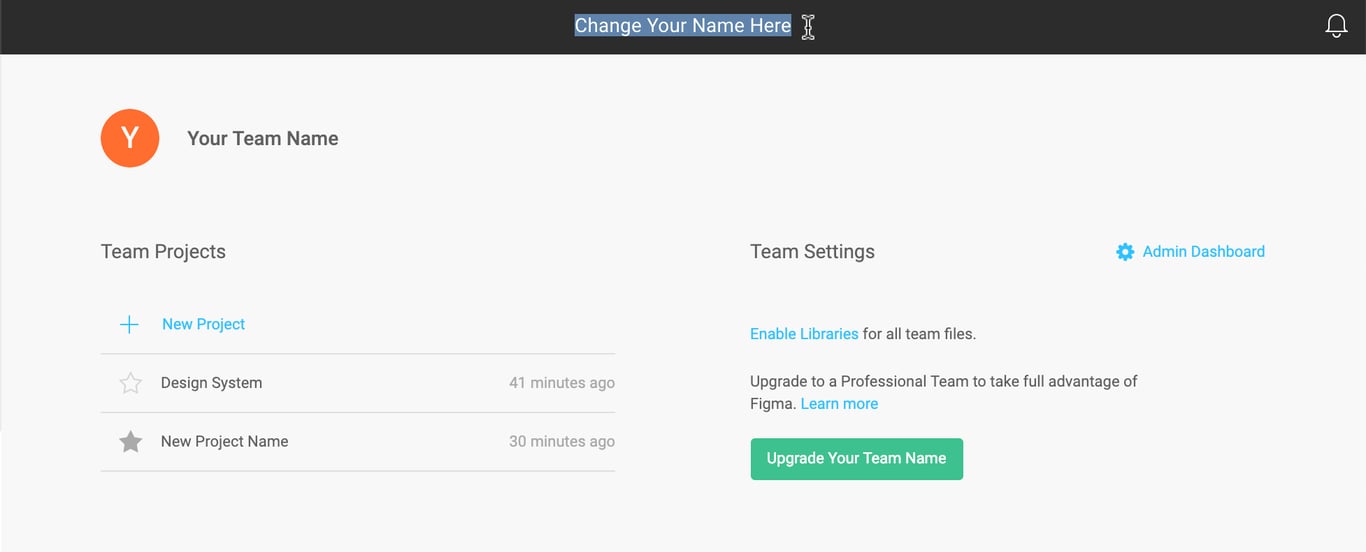The width and height of the screenshot is (1366, 552).
Task: Click the Your Team Name heading
Action: tap(262, 139)
